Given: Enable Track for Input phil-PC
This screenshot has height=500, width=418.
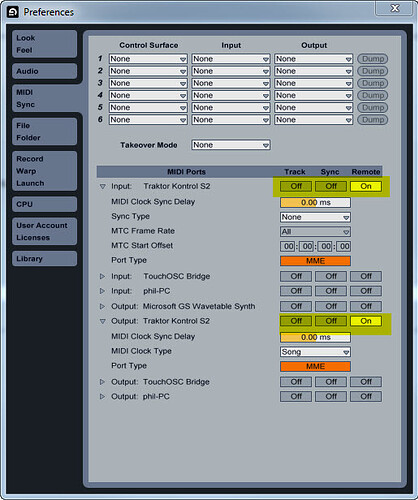Looking at the screenshot, I should point(296,291).
